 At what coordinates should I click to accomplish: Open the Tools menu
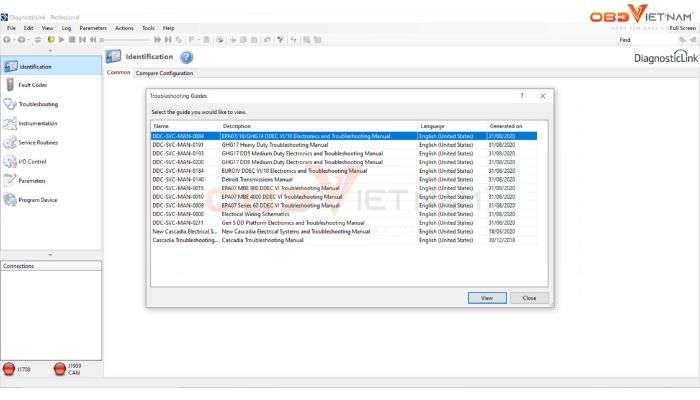(x=148, y=28)
